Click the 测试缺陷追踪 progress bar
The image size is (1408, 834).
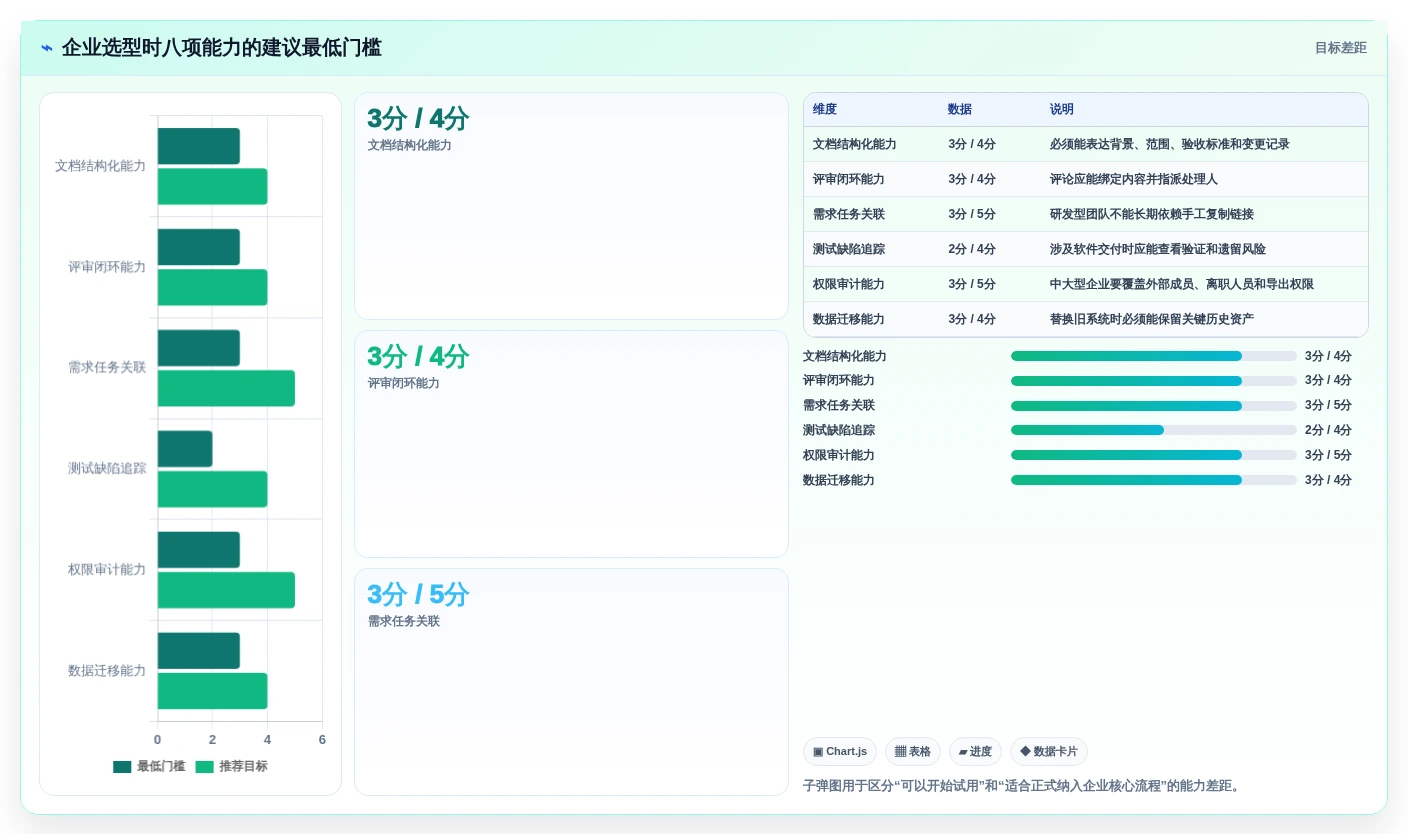(x=1154, y=430)
